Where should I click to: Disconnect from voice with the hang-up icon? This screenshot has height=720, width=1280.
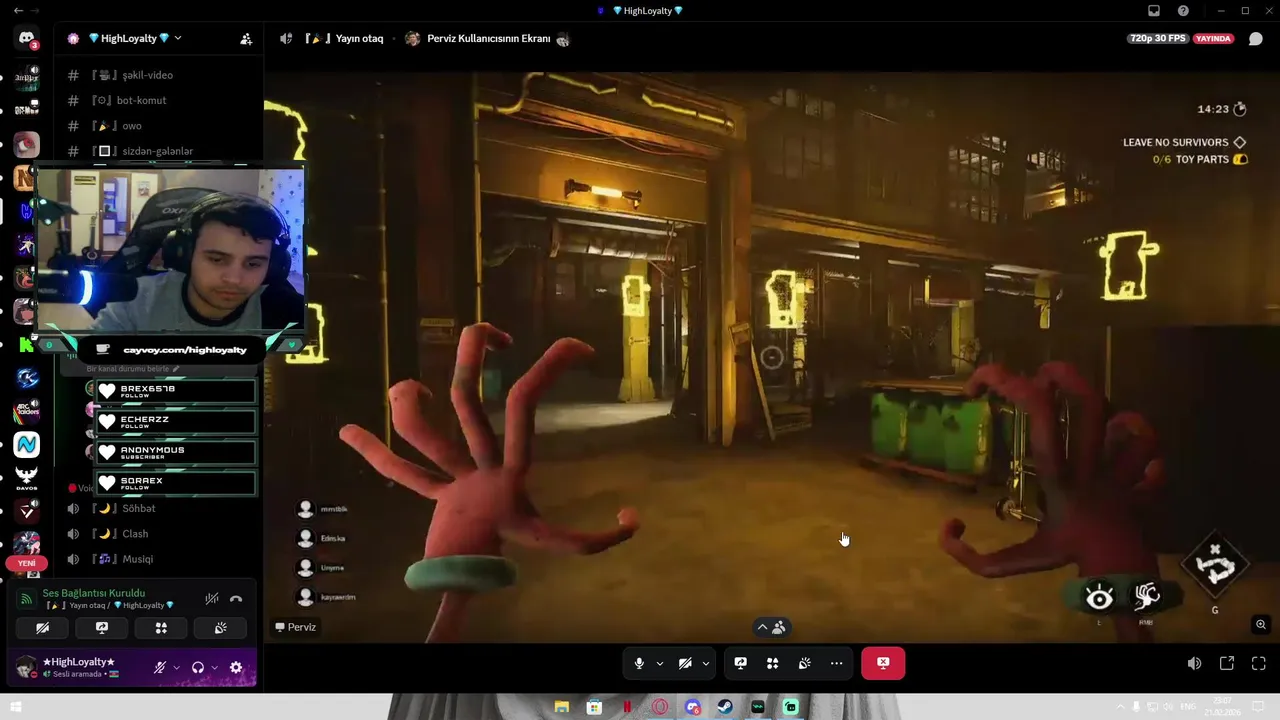point(236,598)
